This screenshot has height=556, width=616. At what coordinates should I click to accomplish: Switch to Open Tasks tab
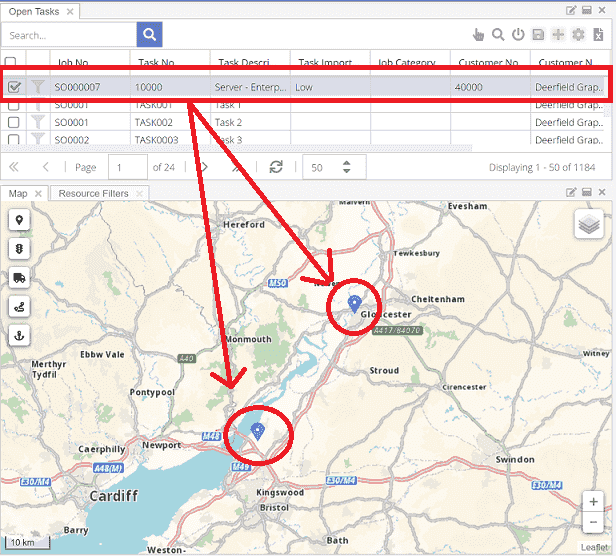click(x=34, y=11)
